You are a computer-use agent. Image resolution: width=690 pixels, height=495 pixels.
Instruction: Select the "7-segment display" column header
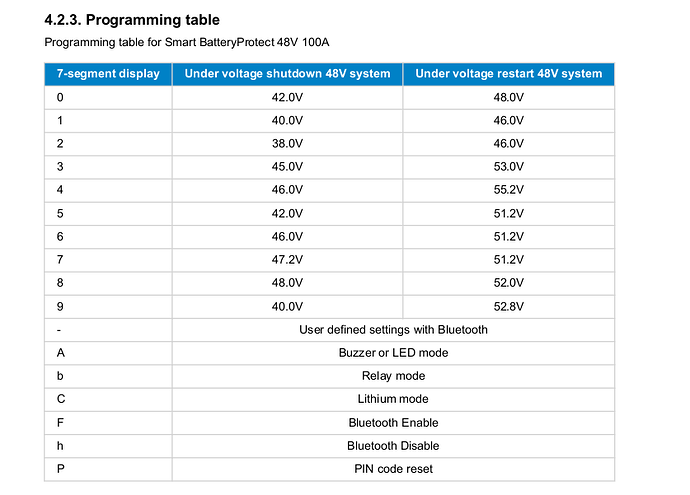[x=109, y=74]
